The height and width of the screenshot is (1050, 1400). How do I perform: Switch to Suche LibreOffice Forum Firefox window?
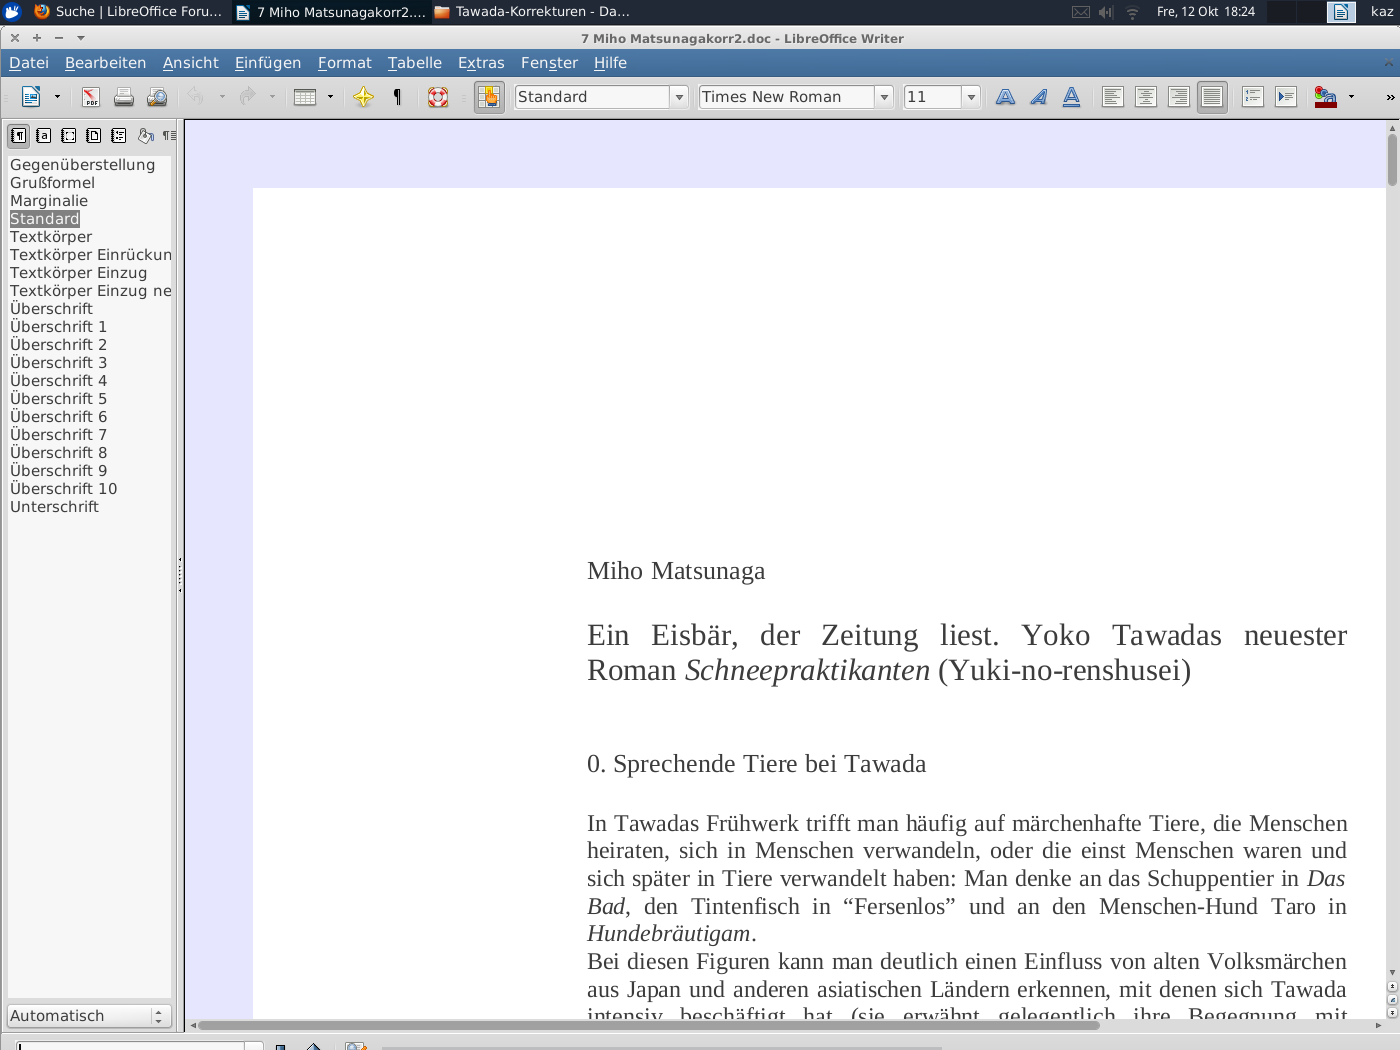click(128, 12)
